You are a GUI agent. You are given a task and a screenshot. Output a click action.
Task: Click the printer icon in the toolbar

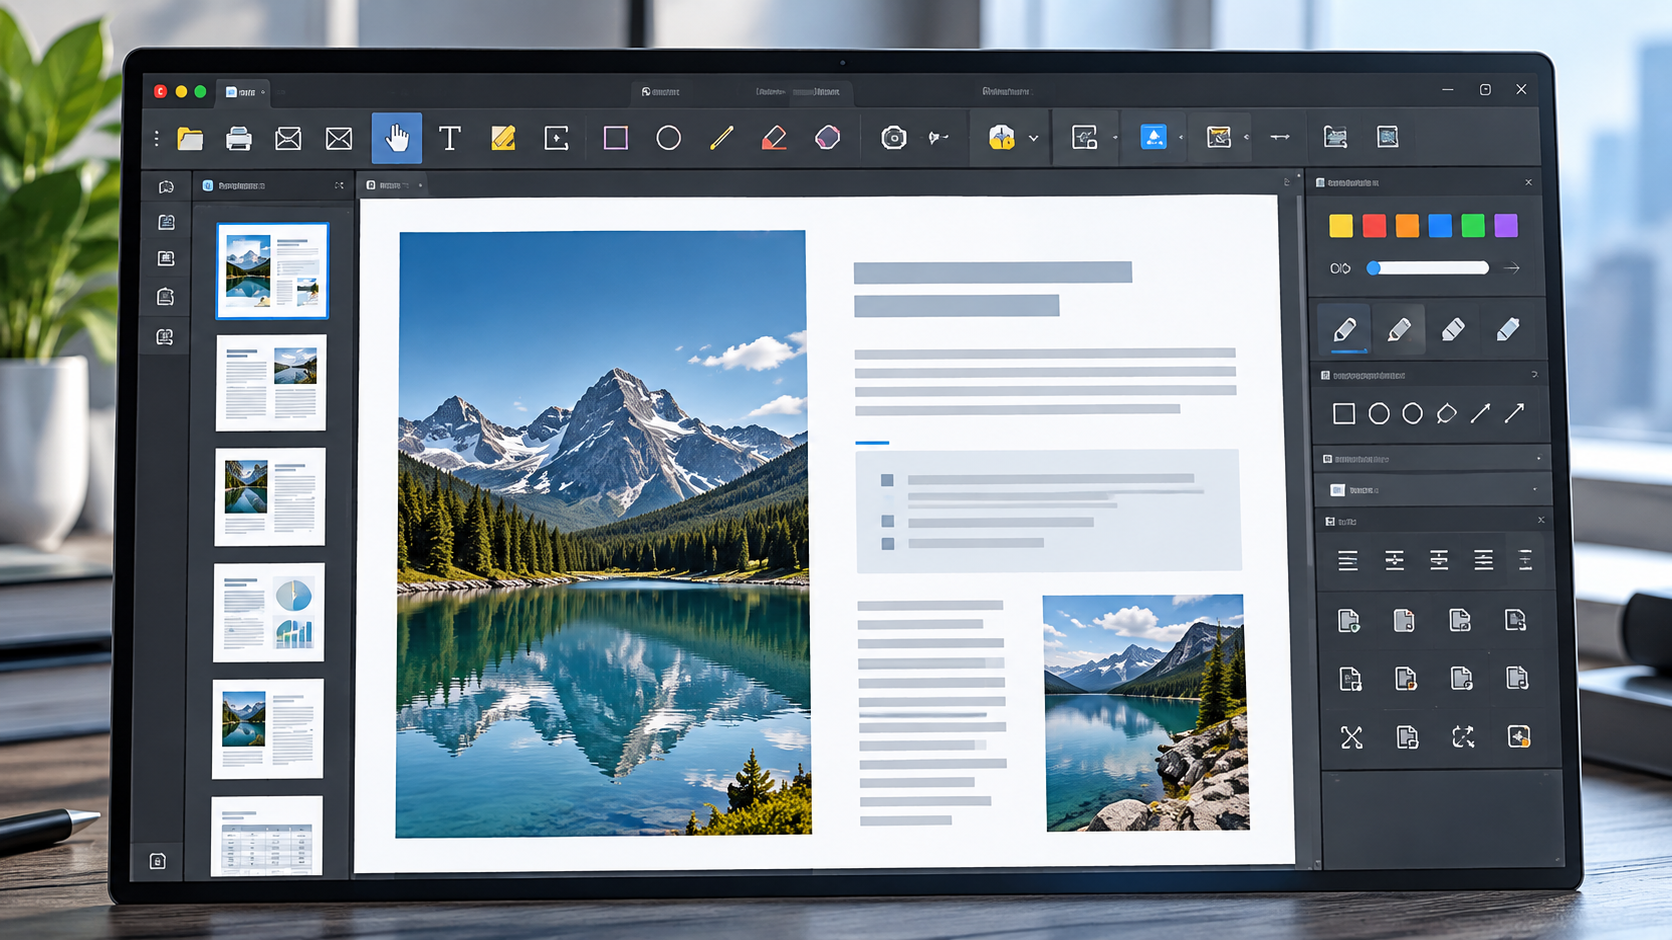point(238,138)
